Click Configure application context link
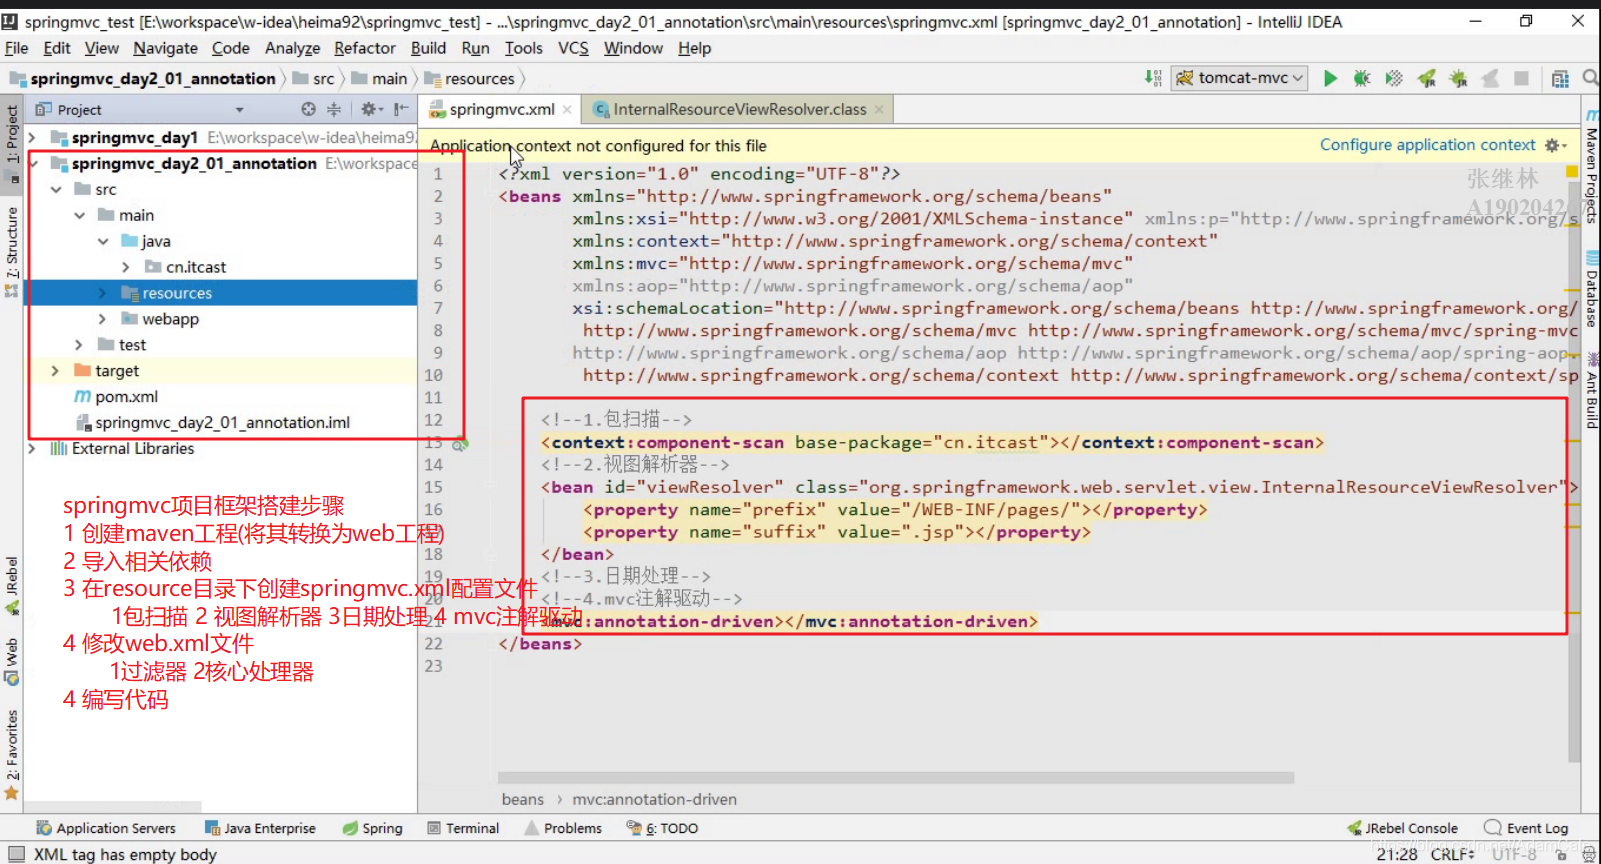The width and height of the screenshot is (1601, 864). 1427,145
